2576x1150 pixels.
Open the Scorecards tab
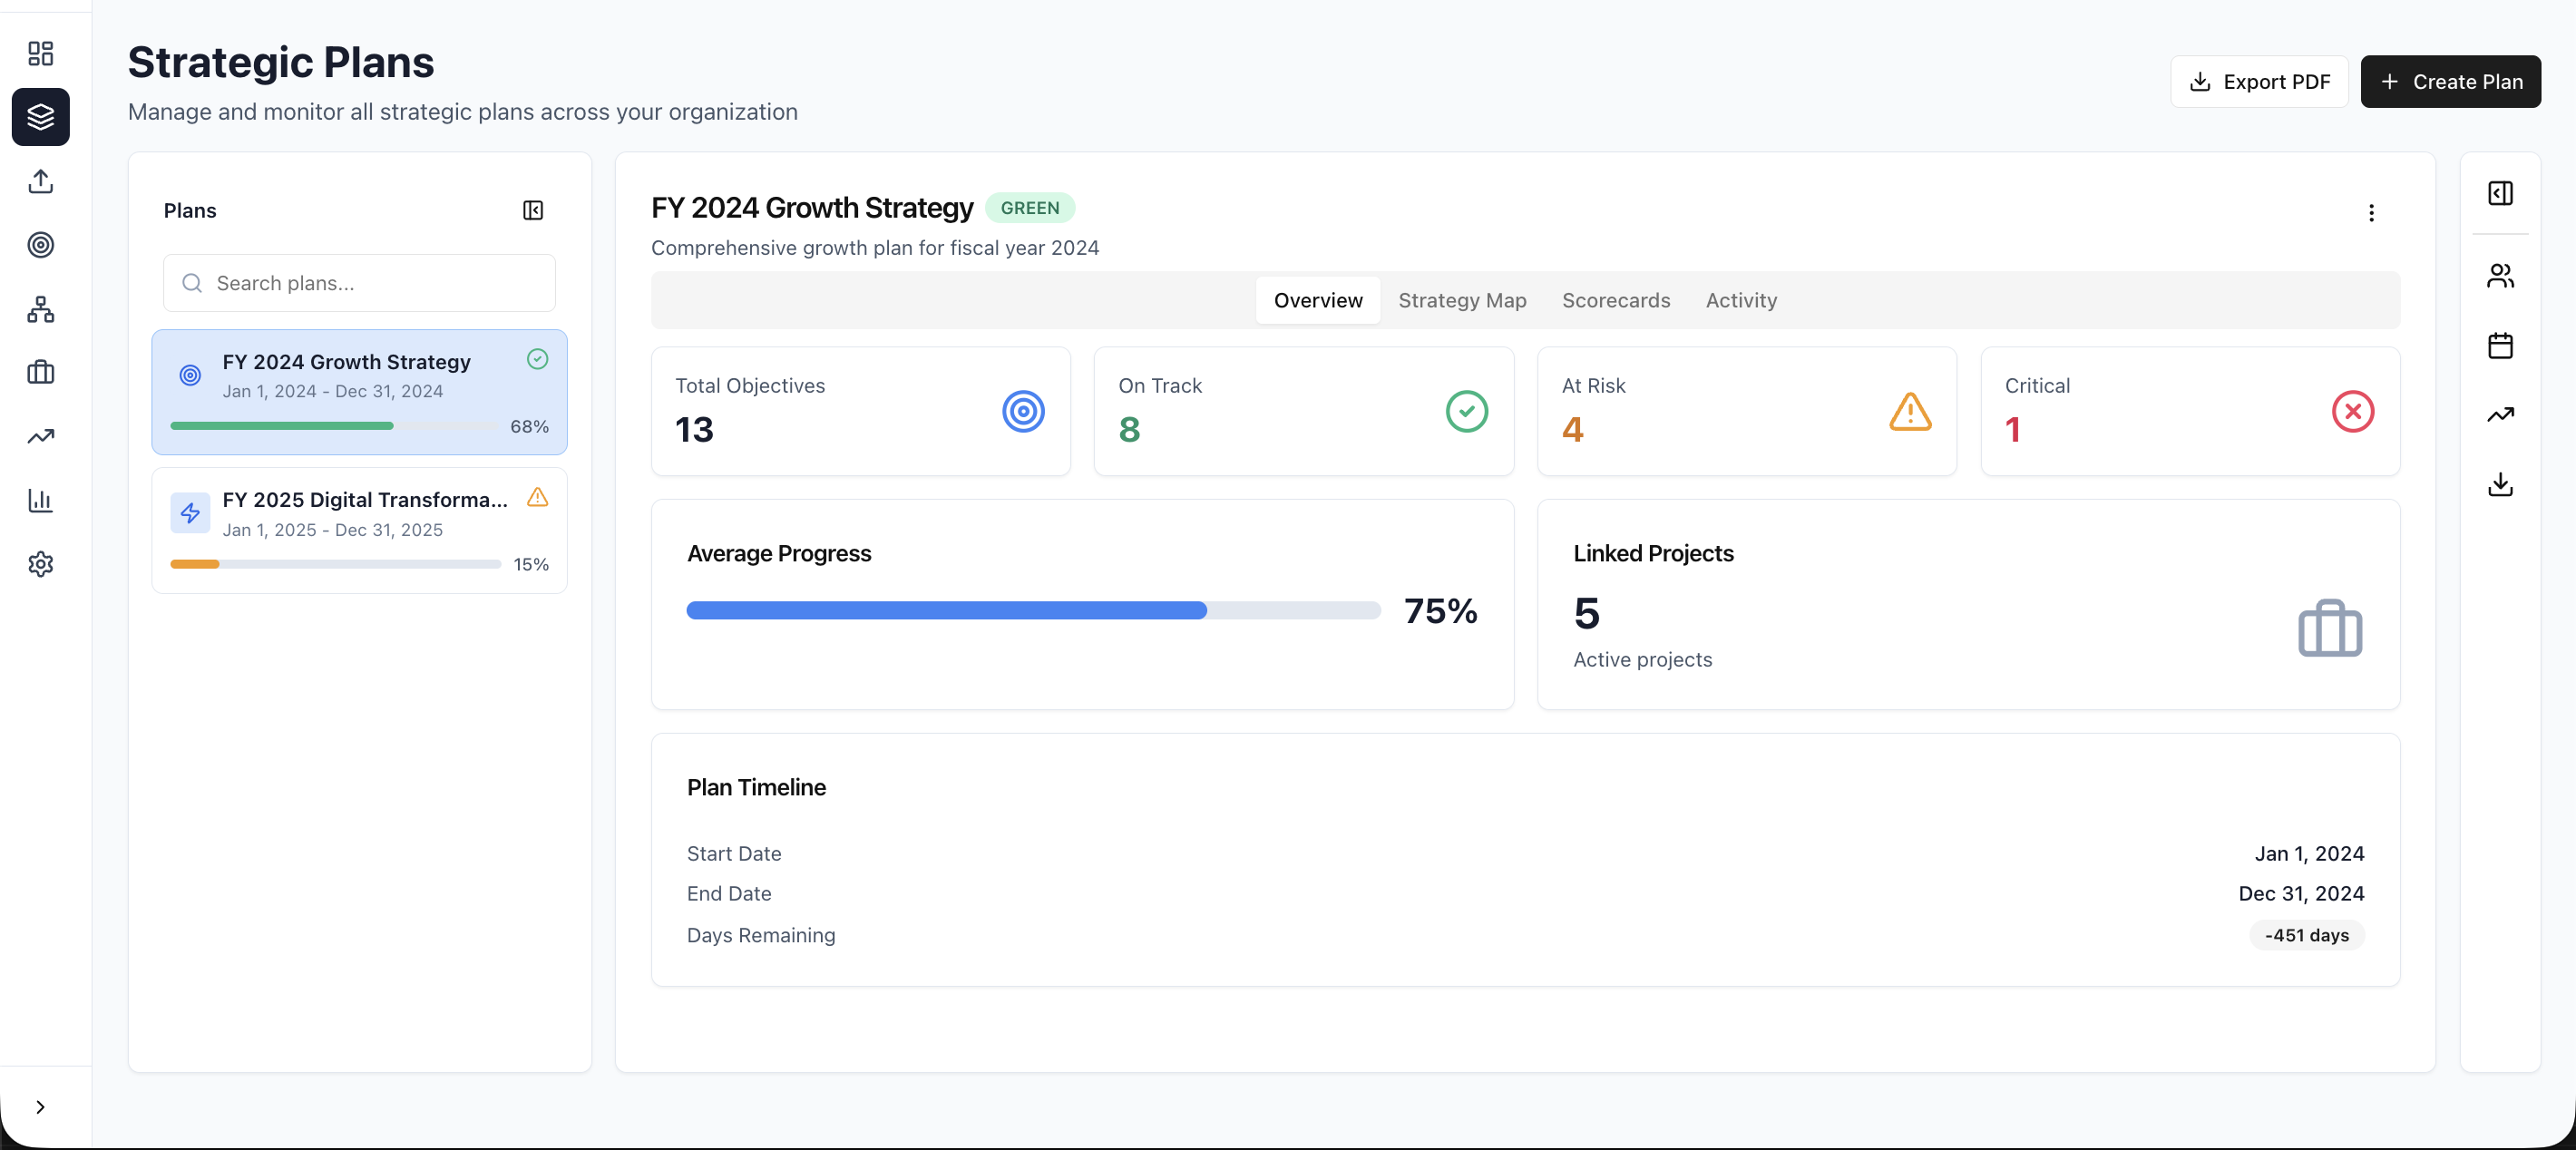1615,300
